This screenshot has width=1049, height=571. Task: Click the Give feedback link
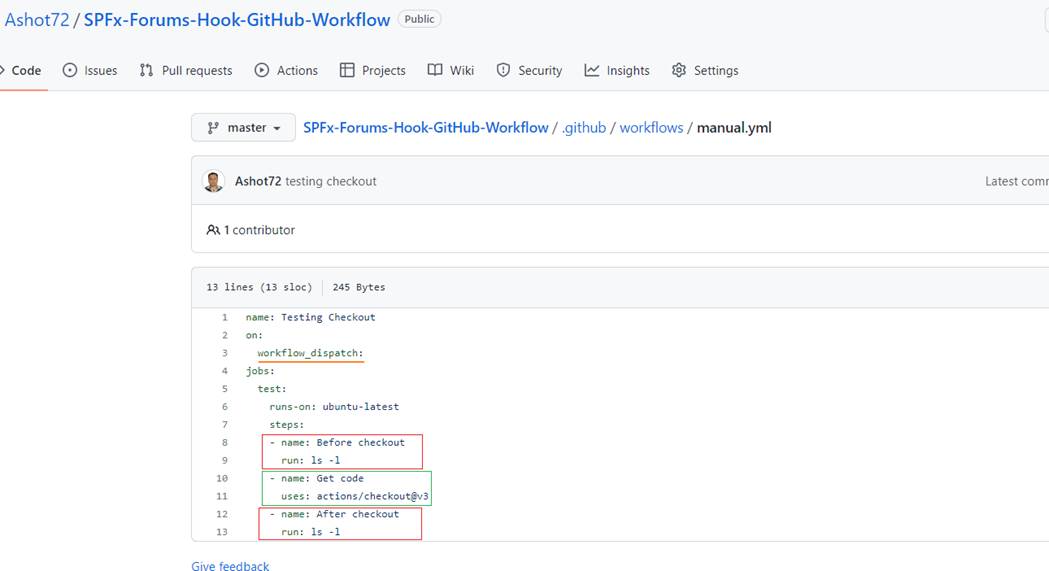coord(230,566)
